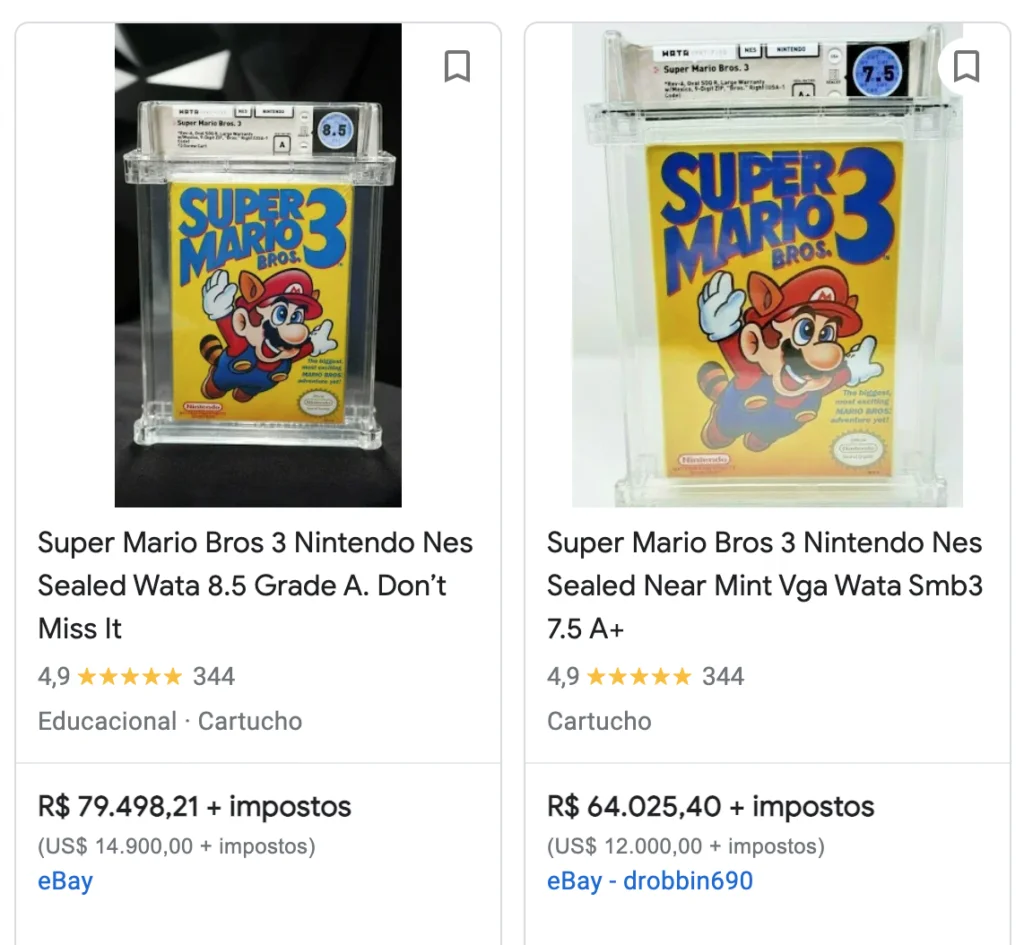1024x945 pixels.
Task: Bookmark the Wata 8.5 Grade A listing
Action: pyautogui.click(x=457, y=67)
